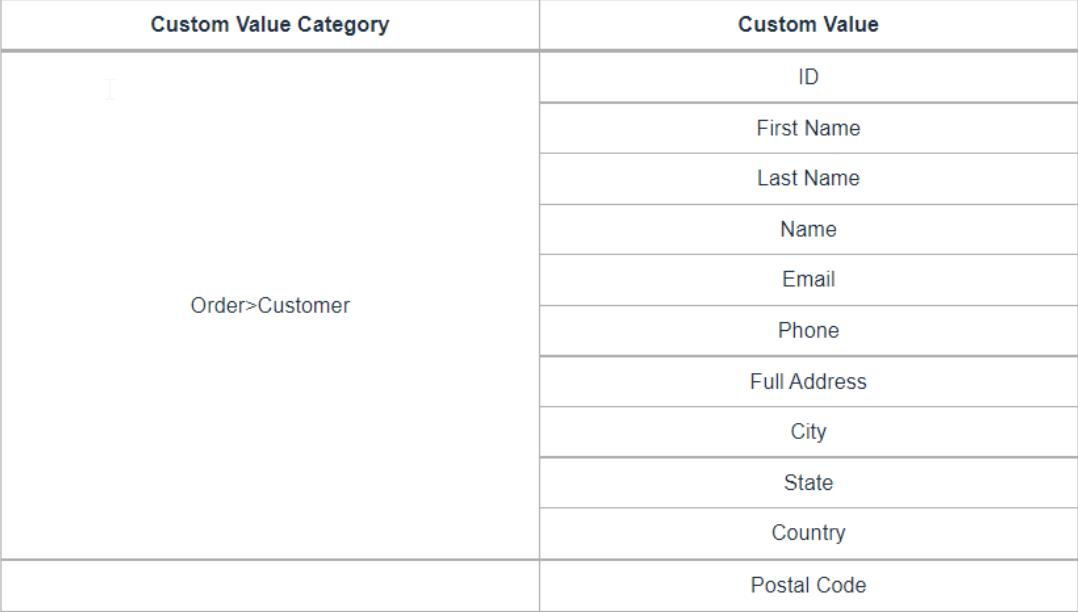Click the Country custom value cell
The height and width of the screenshot is (612, 1078).
coord(808,534)
